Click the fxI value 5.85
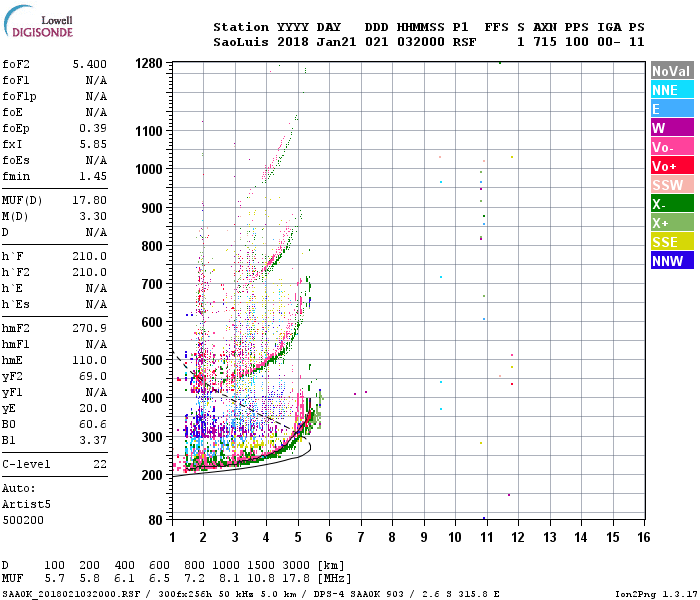 (93, 145)
